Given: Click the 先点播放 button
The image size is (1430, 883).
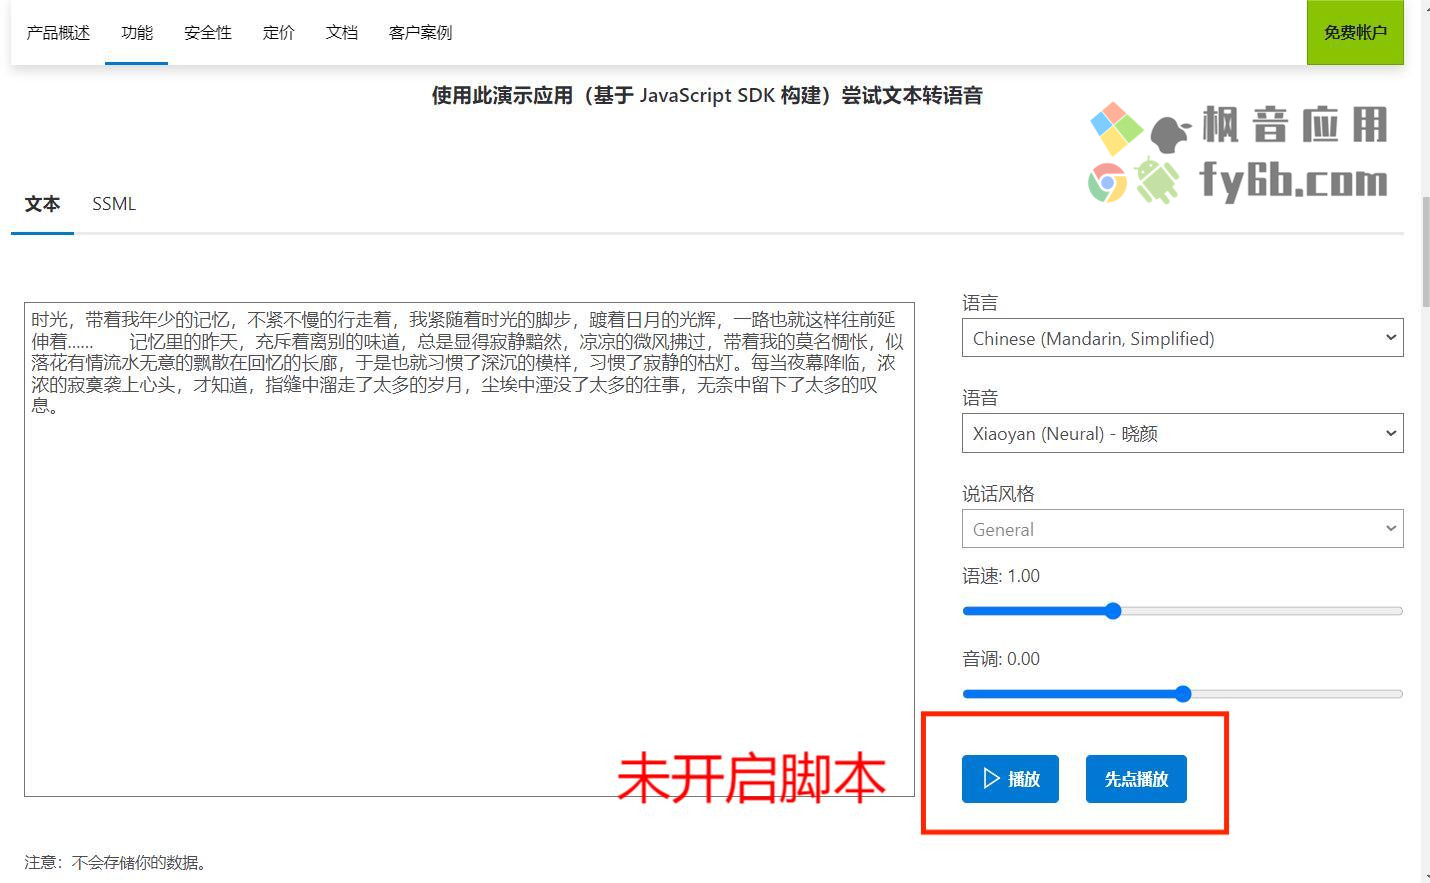Looking at the screenshot, I should click(1136, 779).
